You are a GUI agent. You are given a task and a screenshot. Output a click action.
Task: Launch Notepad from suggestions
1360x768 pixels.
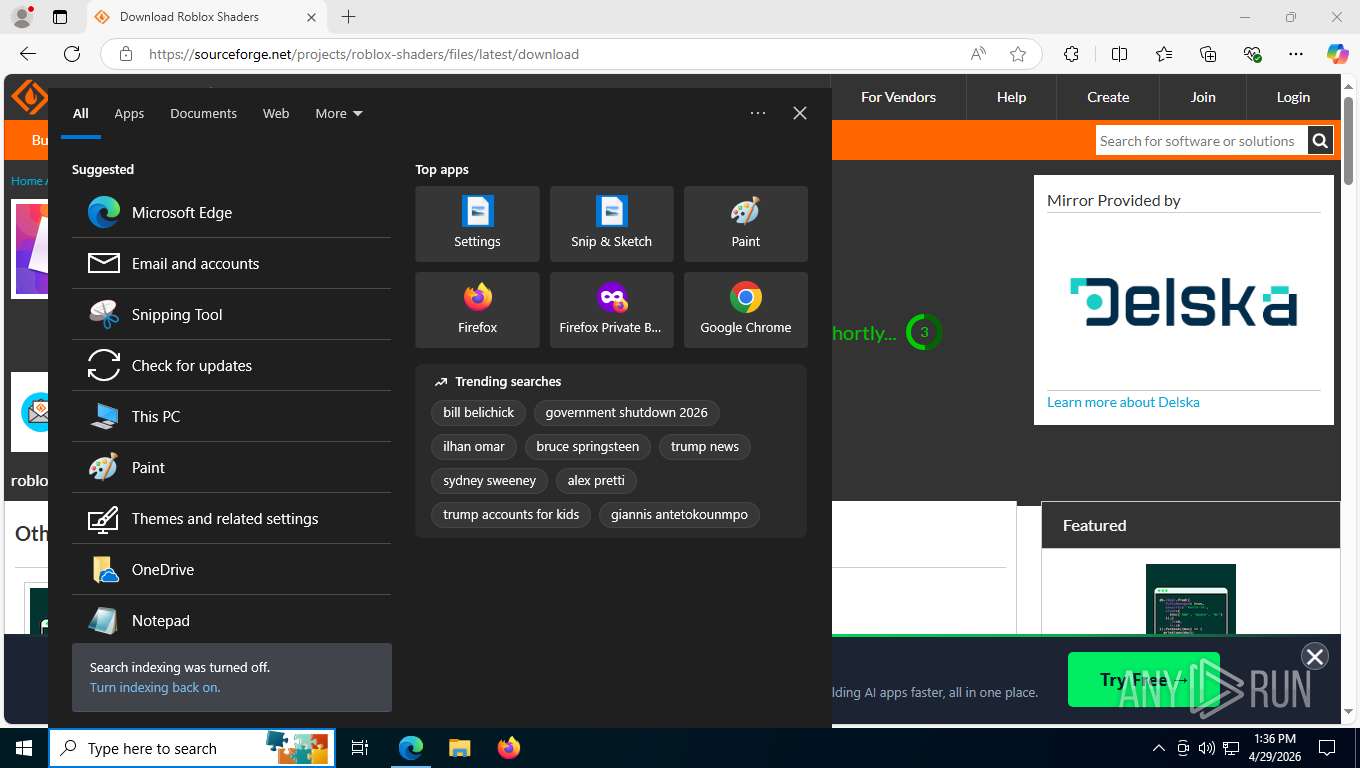[x=231, y=620]
